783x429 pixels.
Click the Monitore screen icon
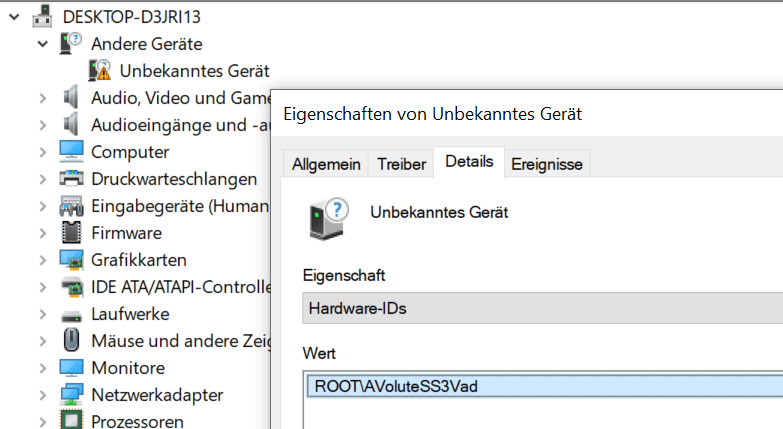71,368
